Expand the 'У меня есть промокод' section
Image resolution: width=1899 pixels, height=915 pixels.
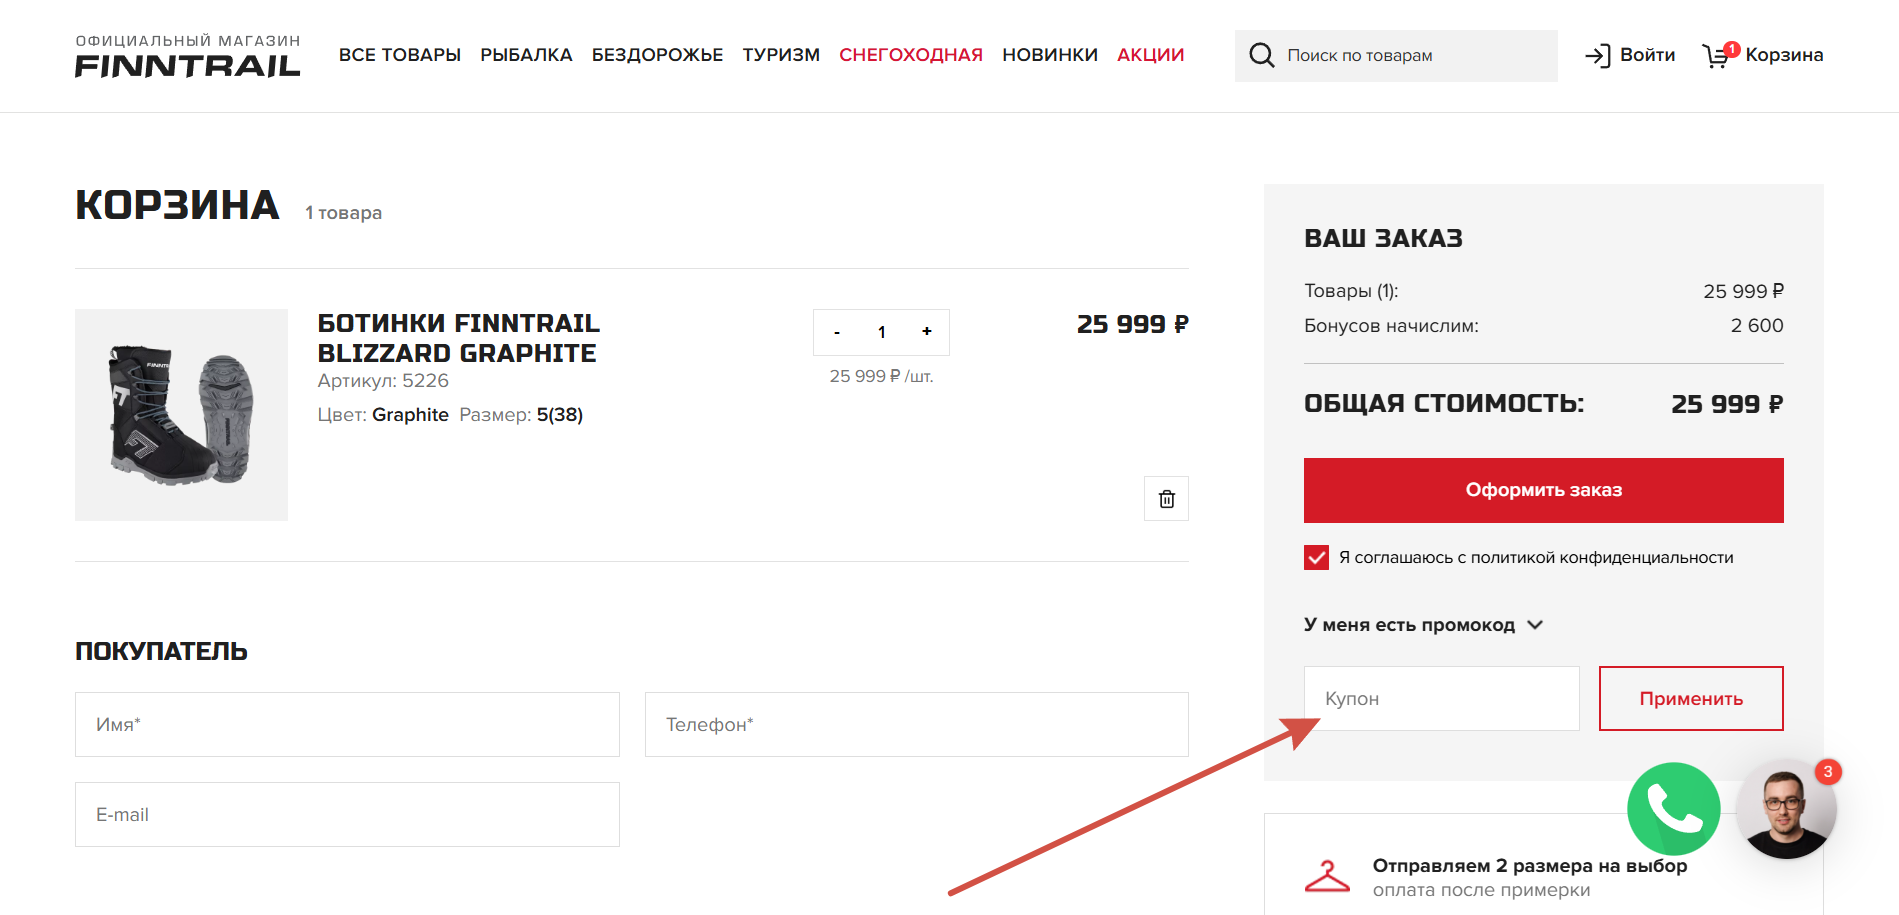[x=1424, y=625]
